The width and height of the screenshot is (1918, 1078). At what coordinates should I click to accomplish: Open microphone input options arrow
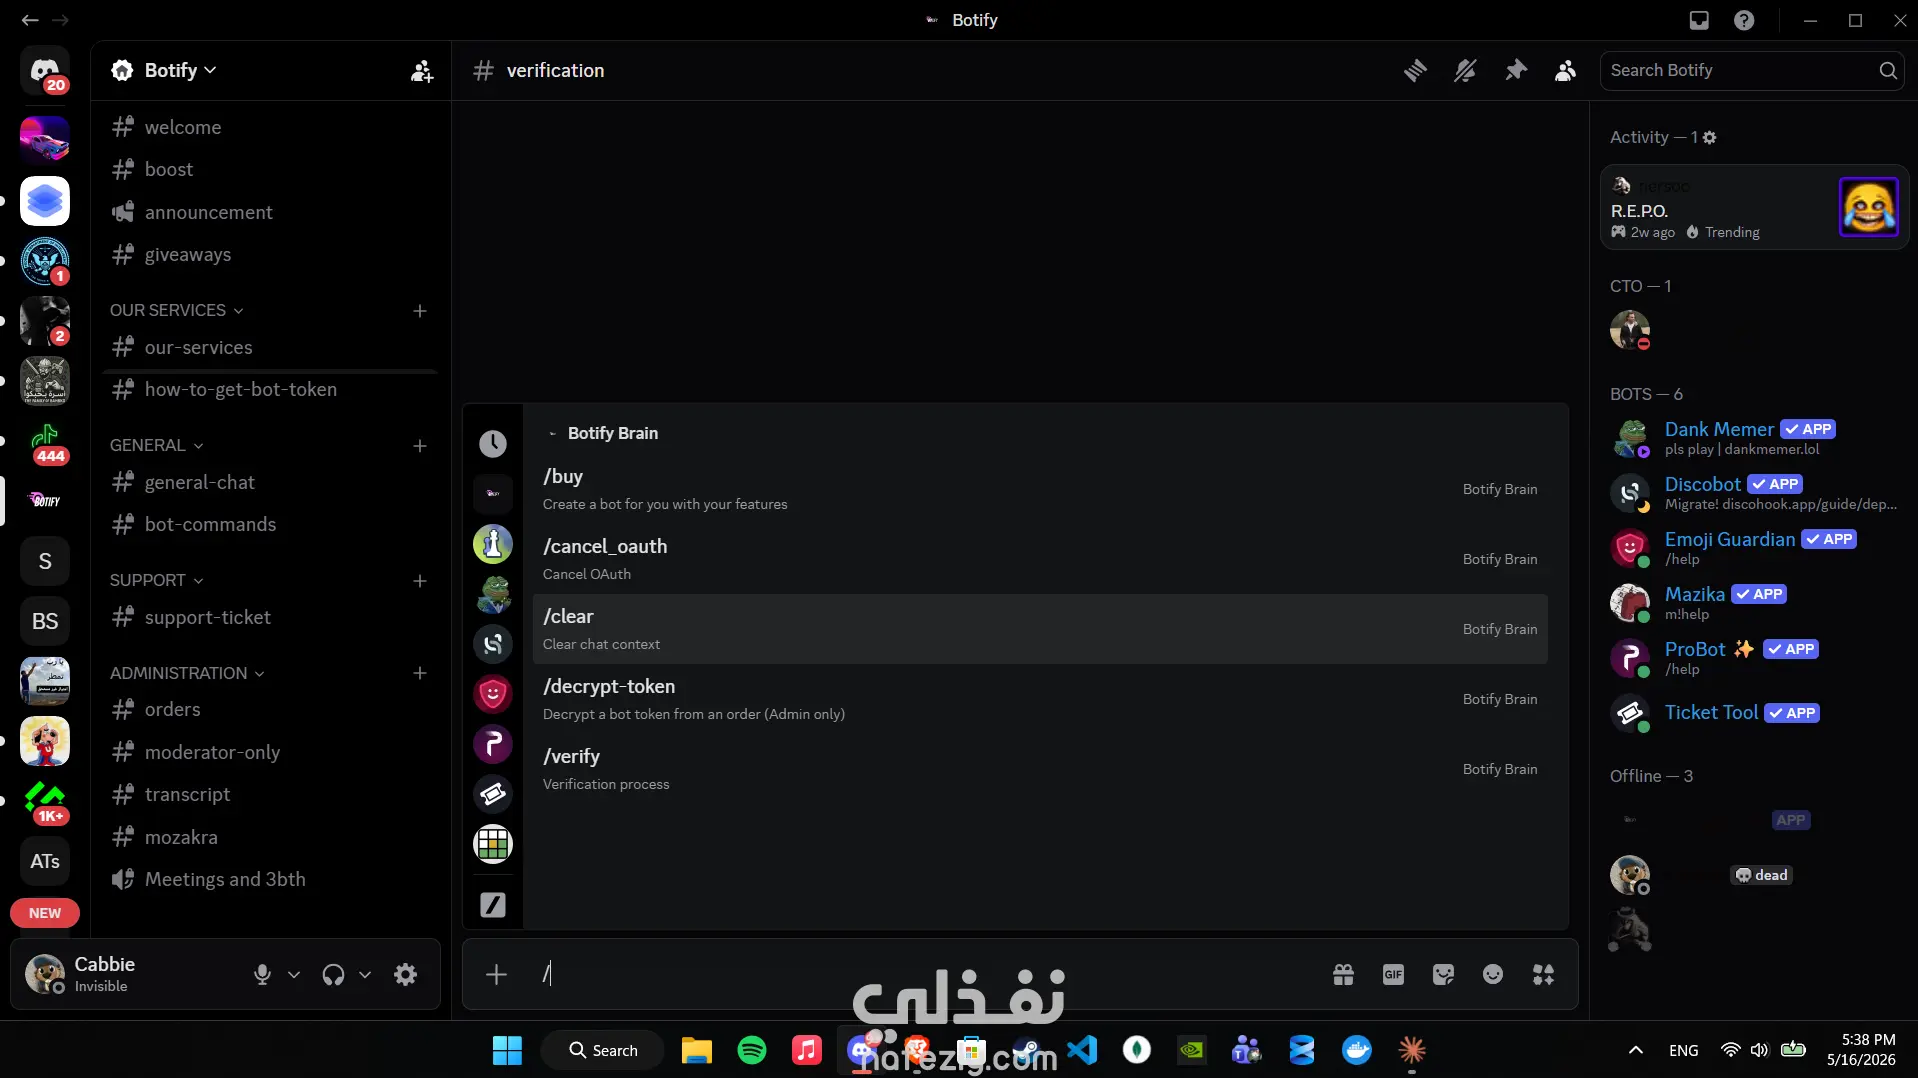(294, 974)
